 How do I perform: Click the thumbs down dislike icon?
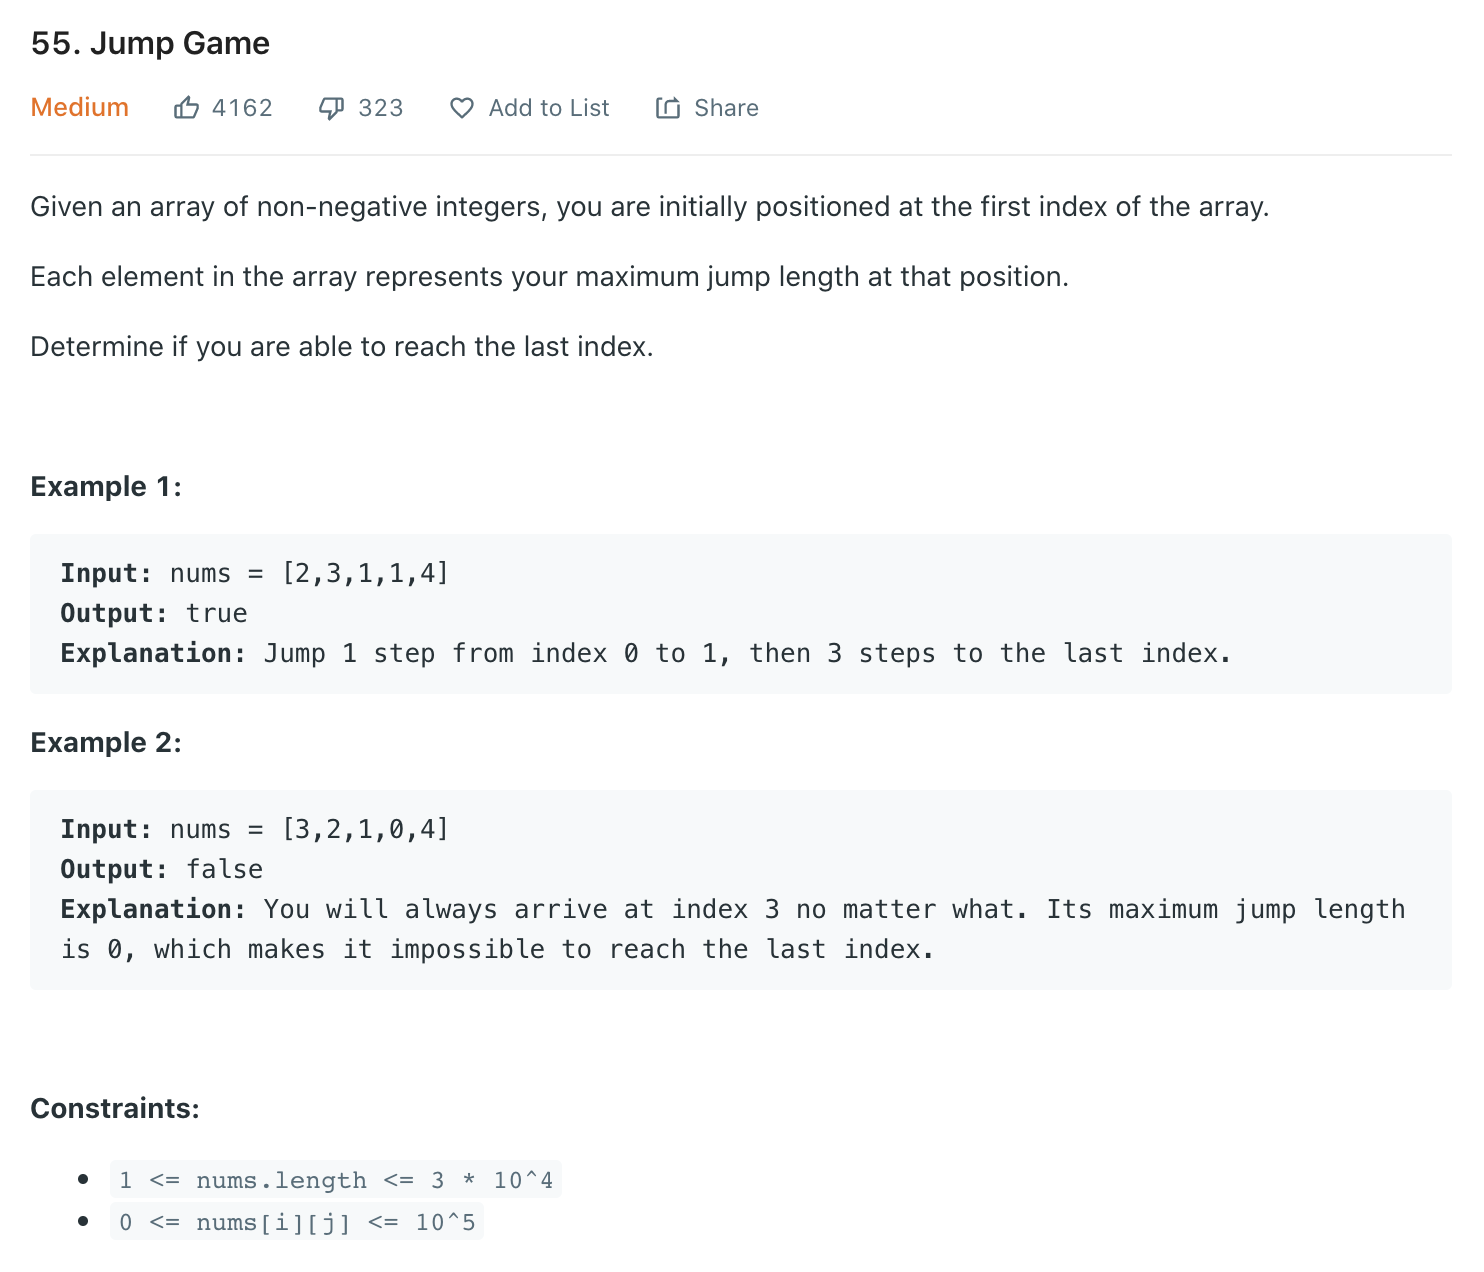(x=331, y=108)
